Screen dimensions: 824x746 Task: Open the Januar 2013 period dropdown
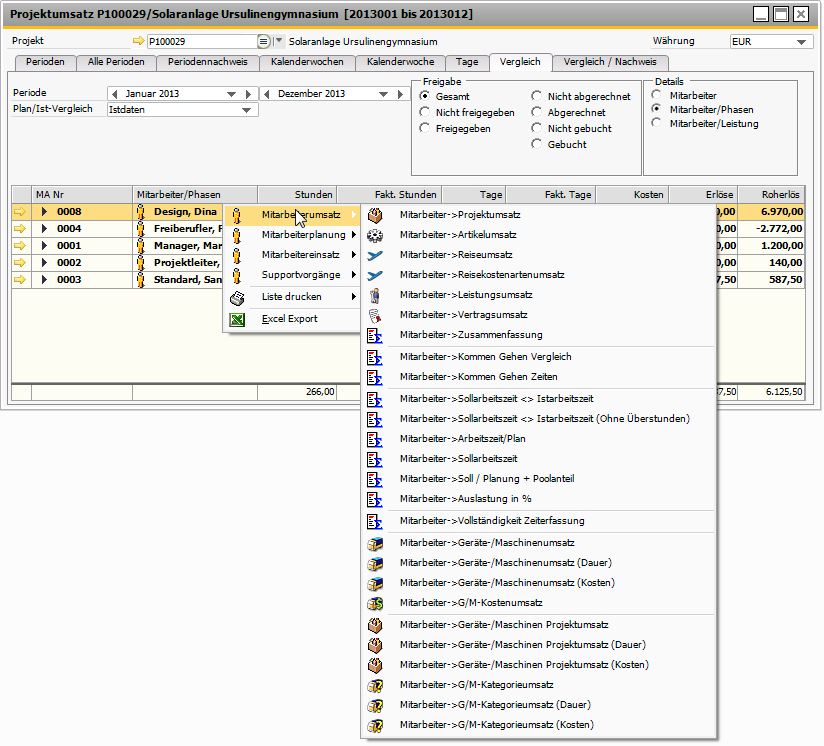coord(231,94)
